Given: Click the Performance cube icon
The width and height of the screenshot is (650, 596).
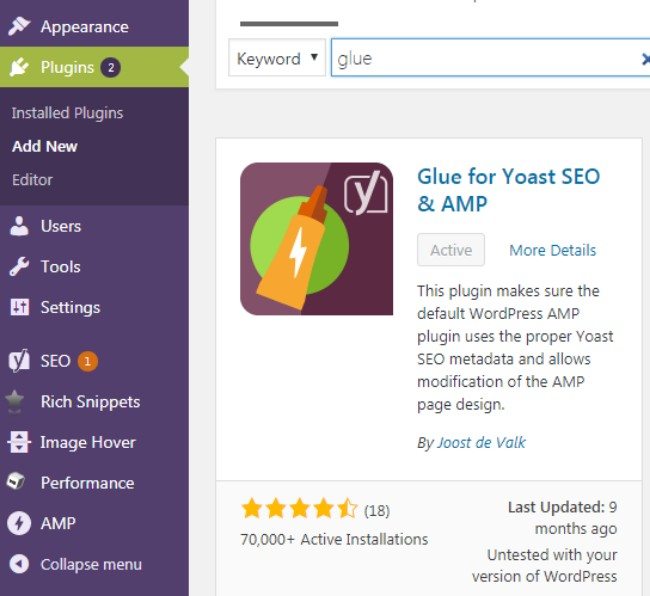Looking at the screenshot, I should (16, 482).
